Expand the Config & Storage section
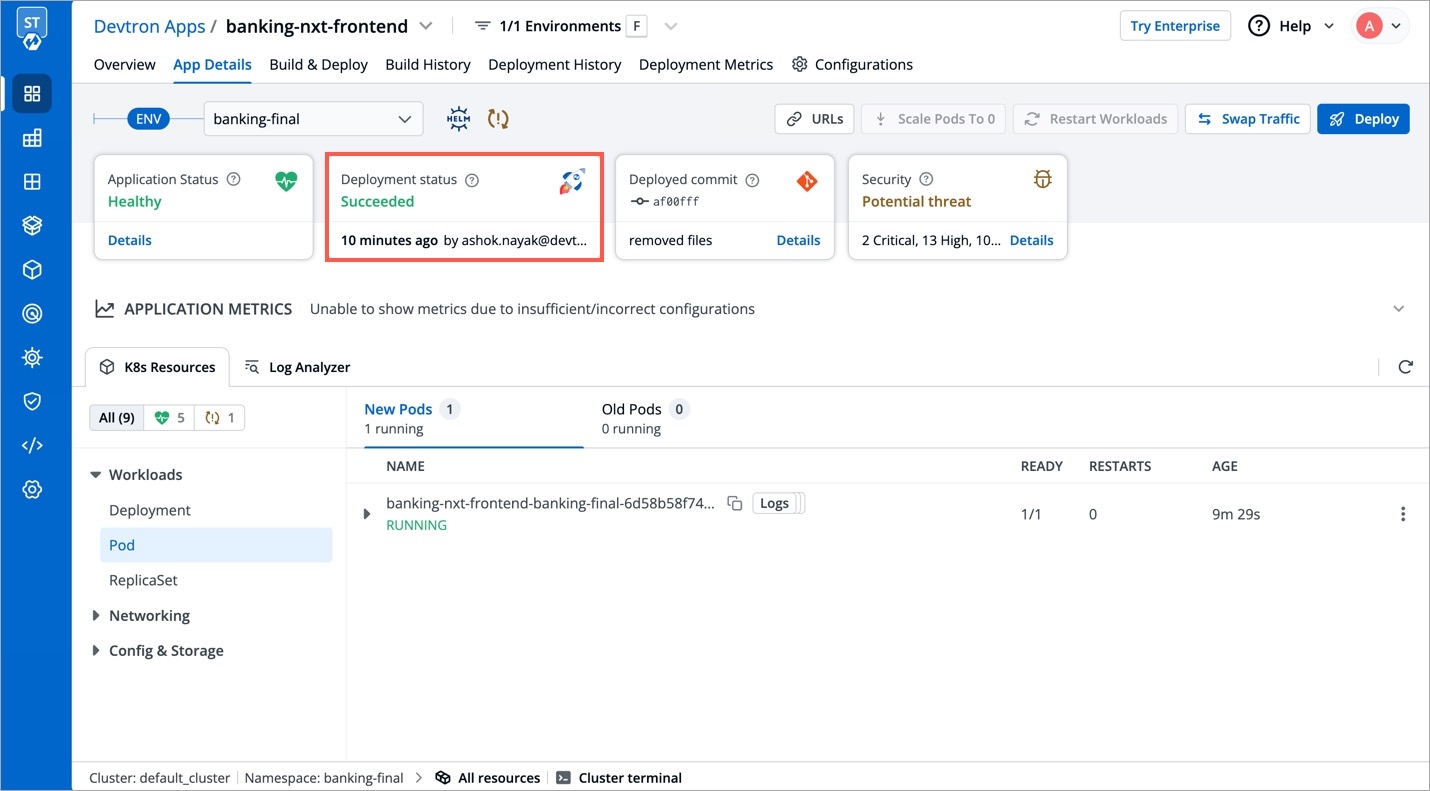 97,651
